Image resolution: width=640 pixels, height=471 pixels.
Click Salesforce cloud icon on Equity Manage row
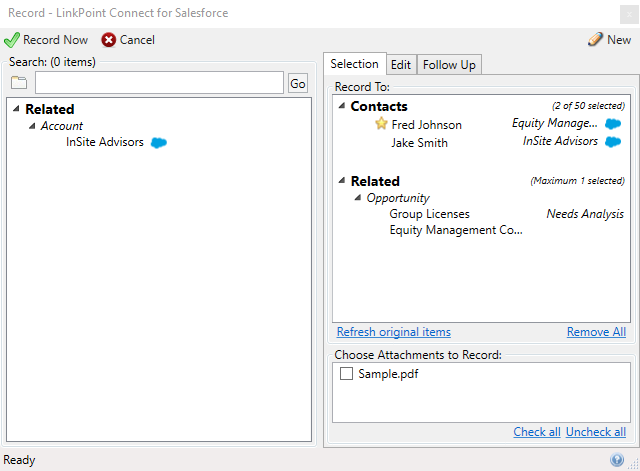(613, 124)
